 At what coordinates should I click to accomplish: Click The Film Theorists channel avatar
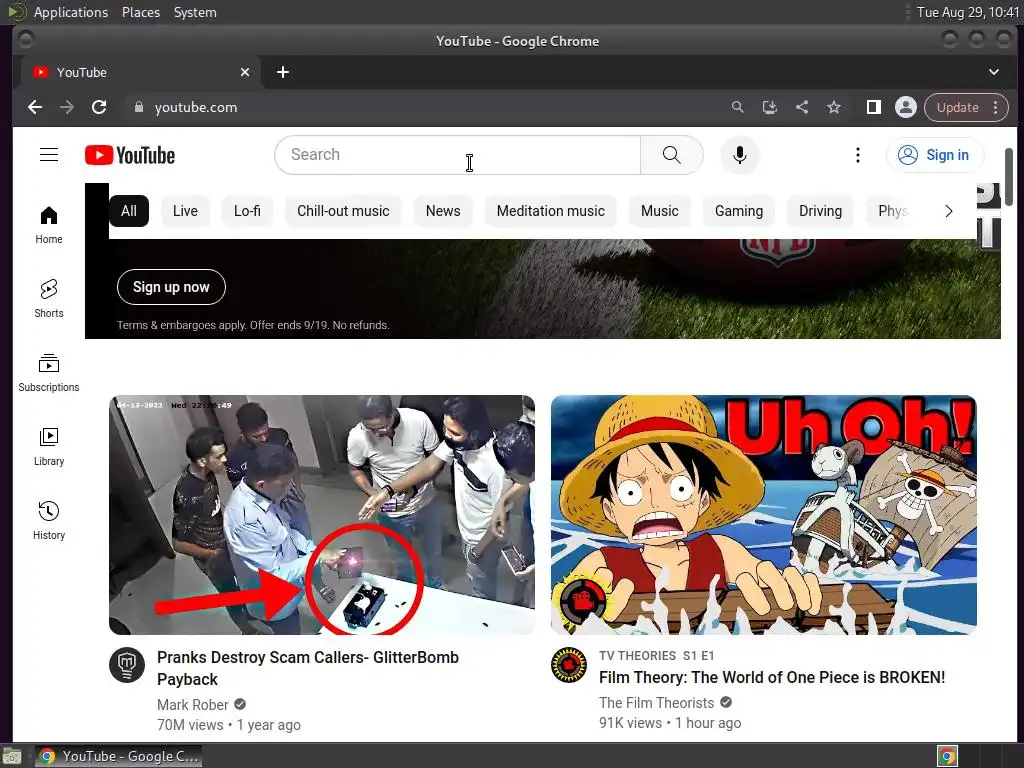point(569,665)
